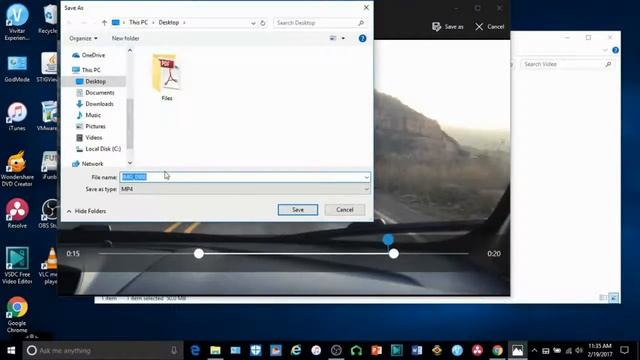This screenshot has width=640, height=360.
Task: Open Chrome from taskbar
Action: 497,350
